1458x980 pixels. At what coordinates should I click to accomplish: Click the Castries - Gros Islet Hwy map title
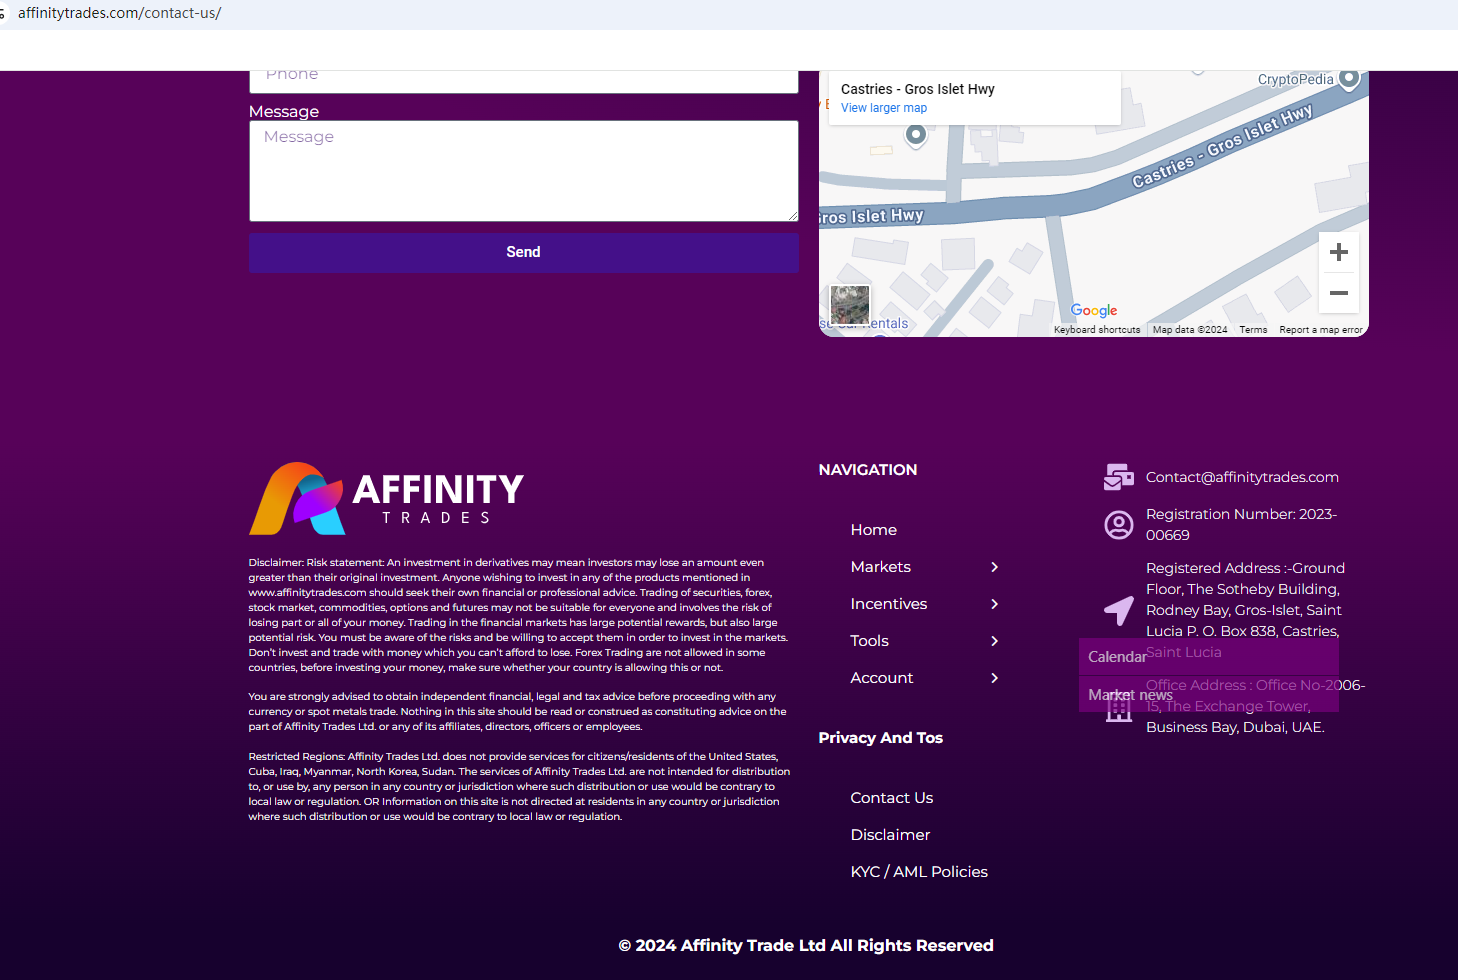point(917,89)
